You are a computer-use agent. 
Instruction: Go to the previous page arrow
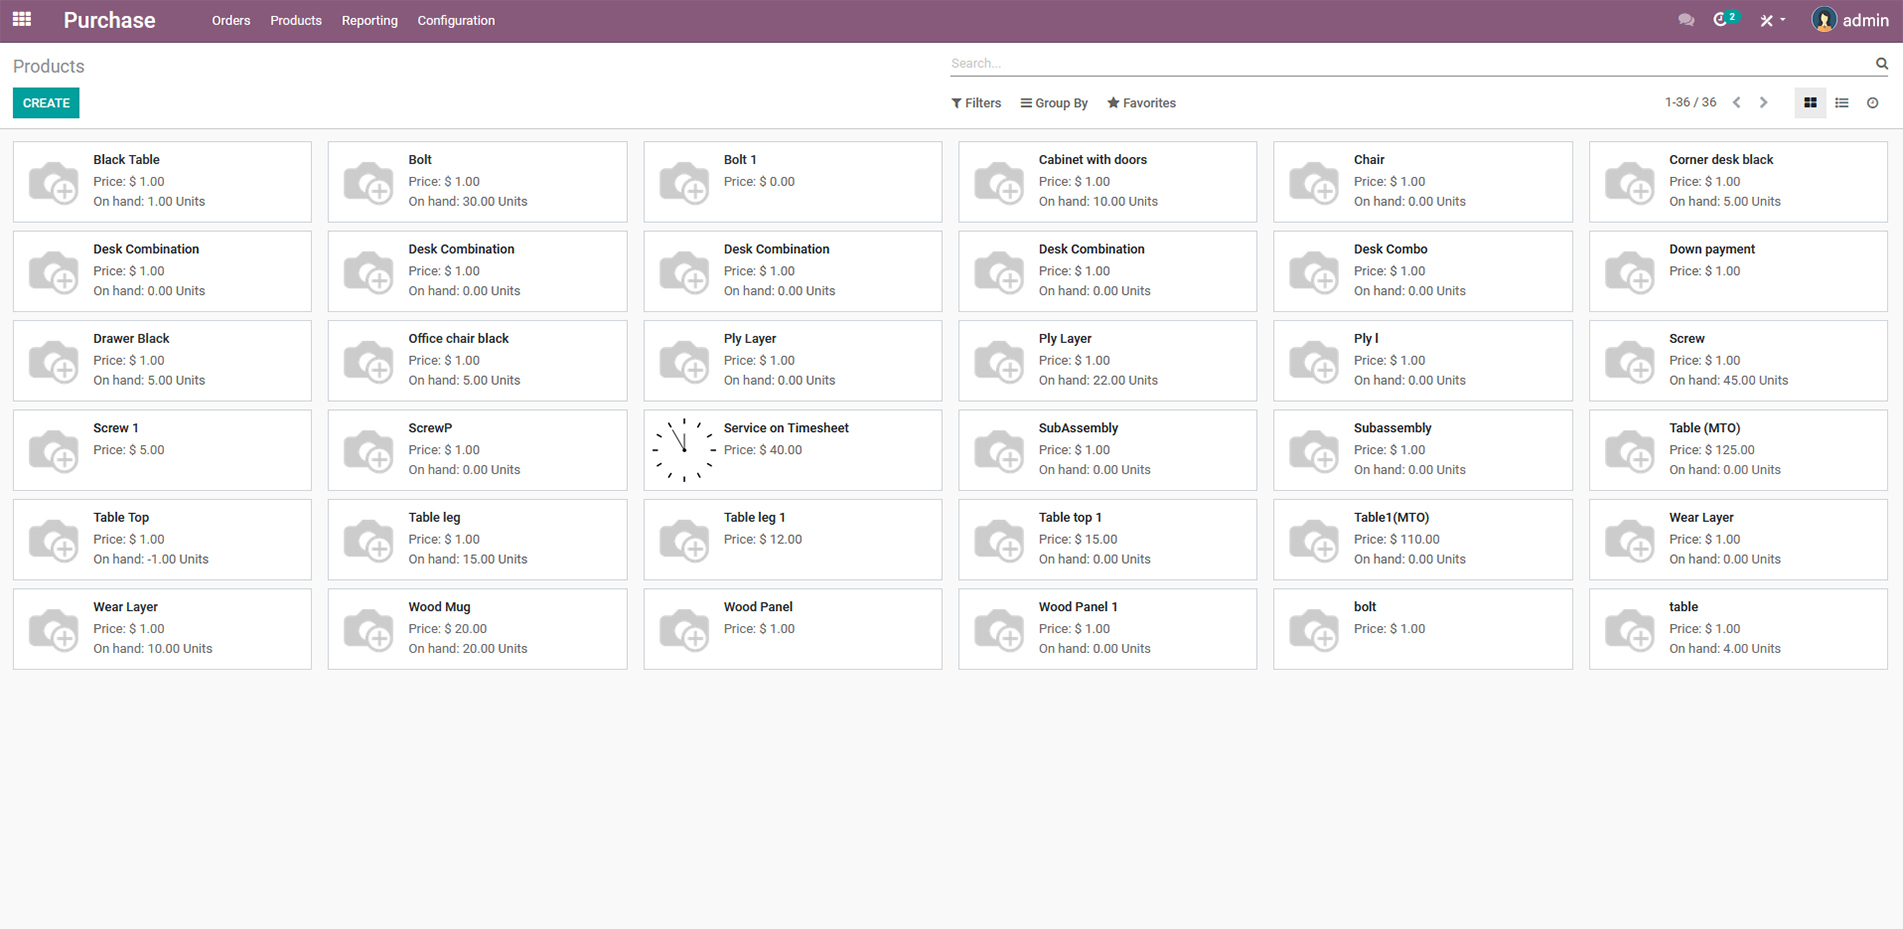1737,103
